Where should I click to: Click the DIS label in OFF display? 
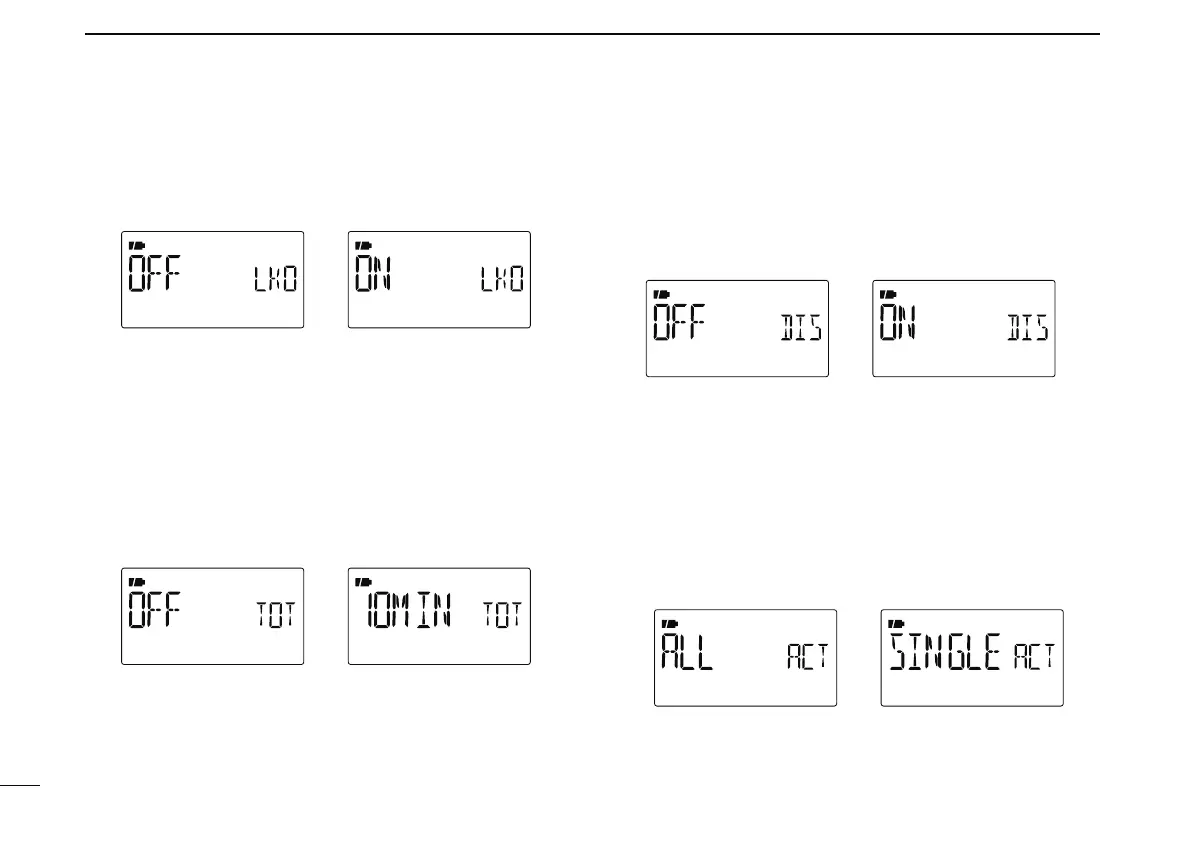click(x=801, y=328)
